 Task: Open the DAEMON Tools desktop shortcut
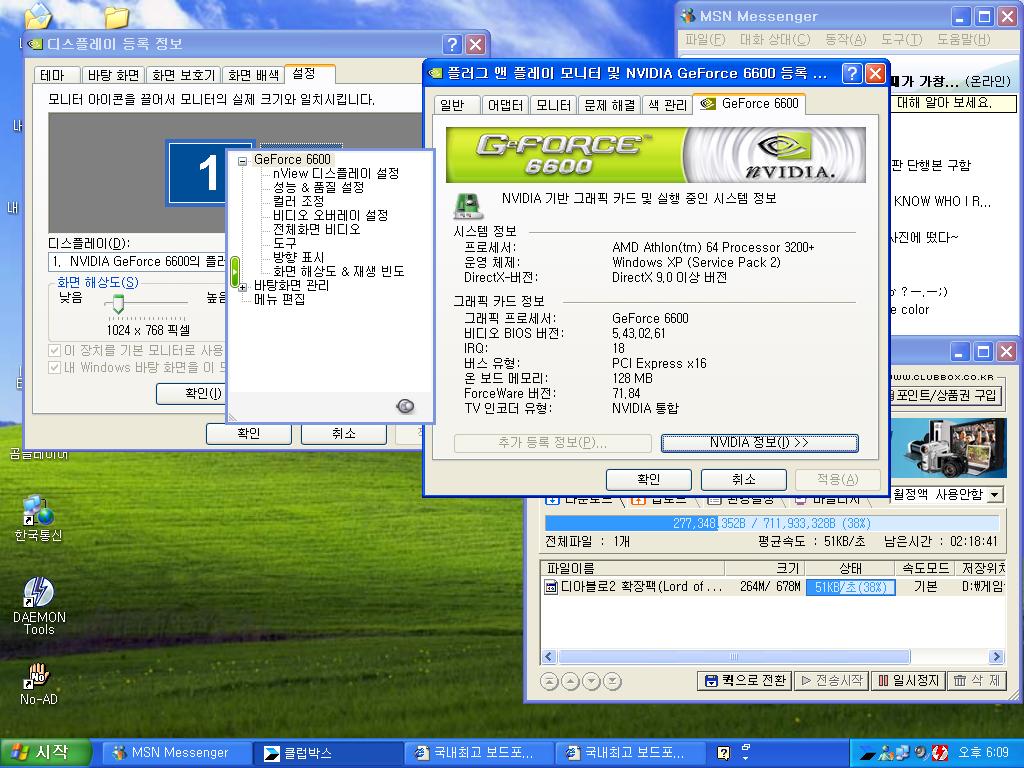coord(39,606)
